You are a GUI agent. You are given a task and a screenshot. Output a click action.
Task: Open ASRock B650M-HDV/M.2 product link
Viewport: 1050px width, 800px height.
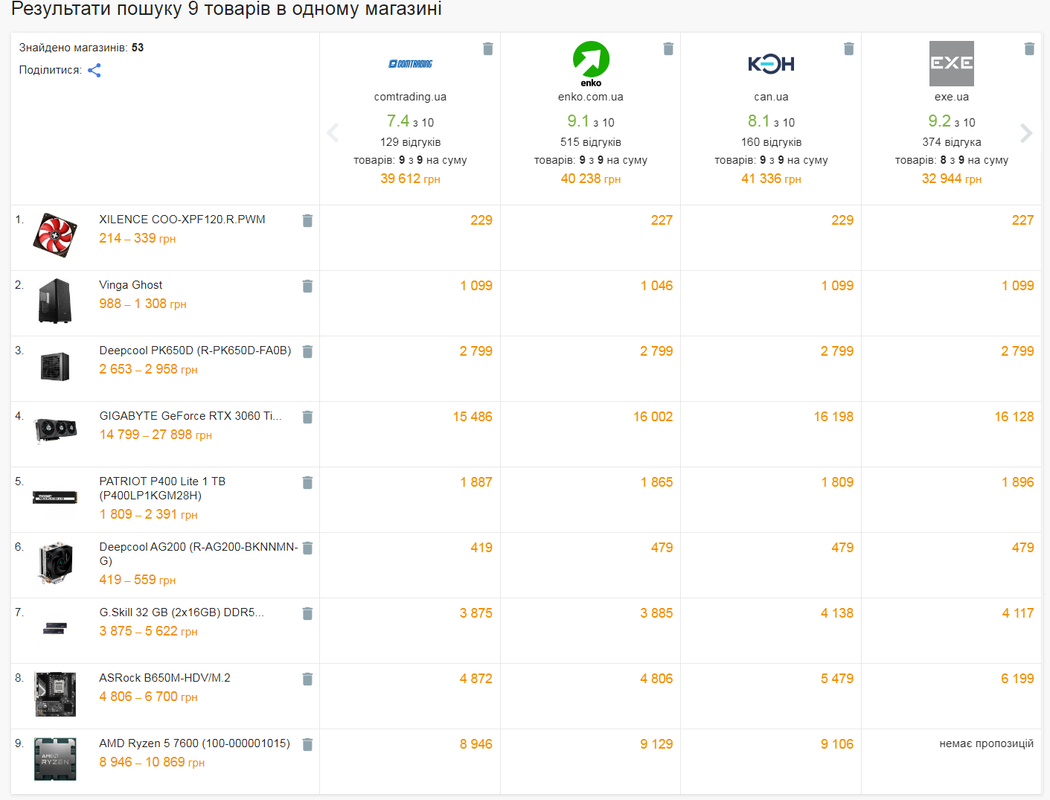165,678
